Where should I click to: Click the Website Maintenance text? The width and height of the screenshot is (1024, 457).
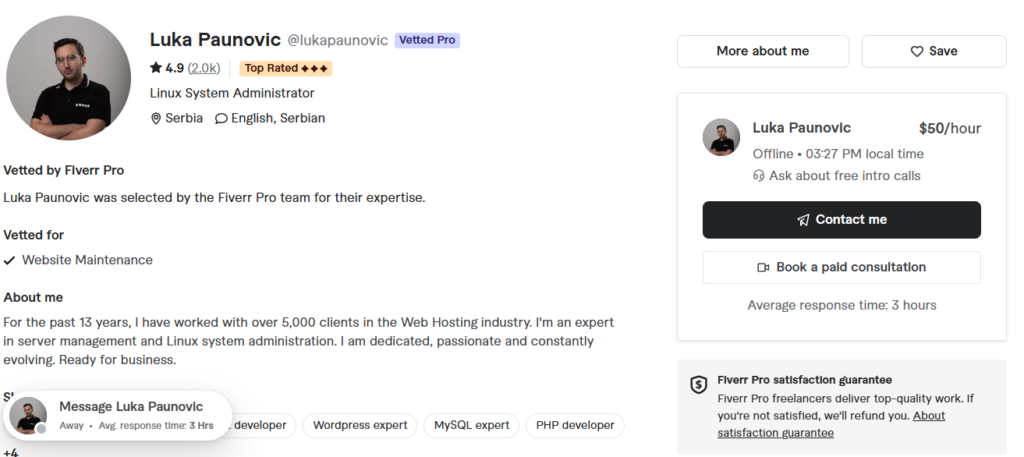[x=87, y=260]
